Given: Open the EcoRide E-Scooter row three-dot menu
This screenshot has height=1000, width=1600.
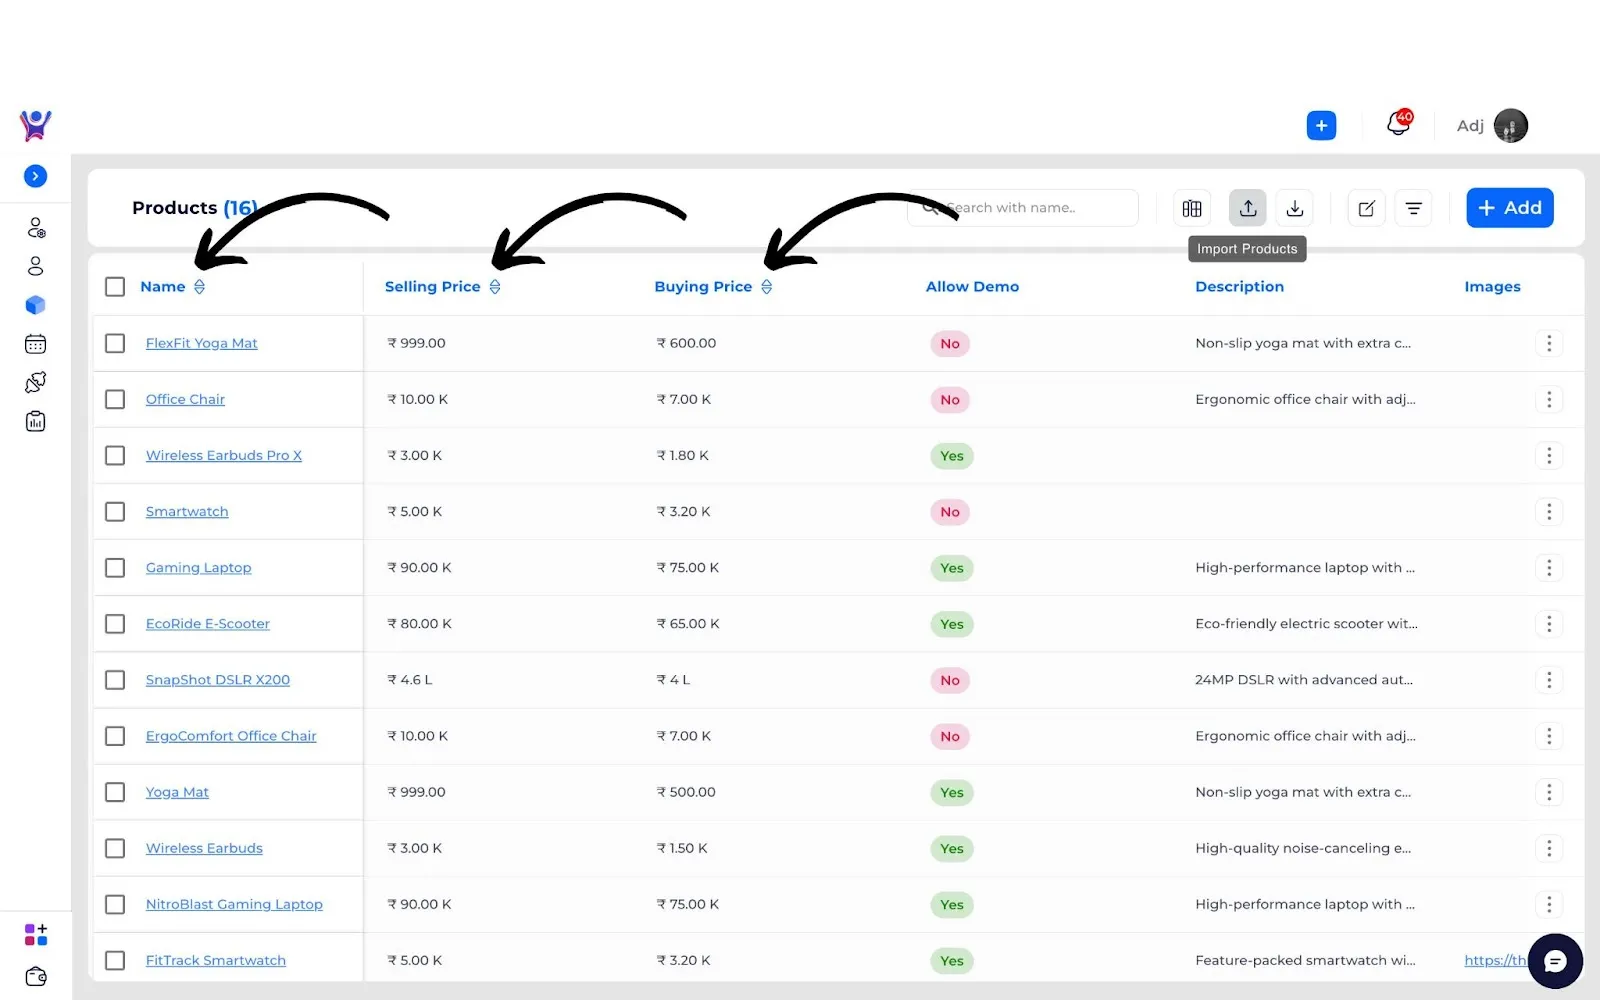Looking at the screenshot, I should pyautogui.click(x=1549, y=624).
